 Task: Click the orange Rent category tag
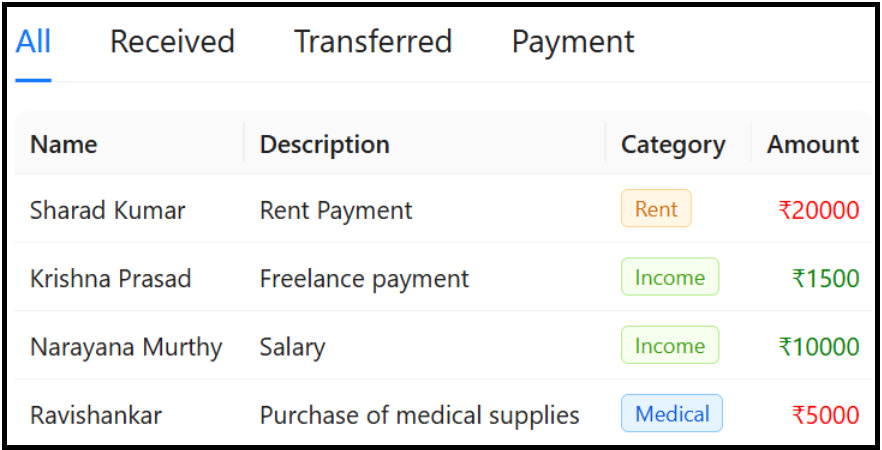656,209
